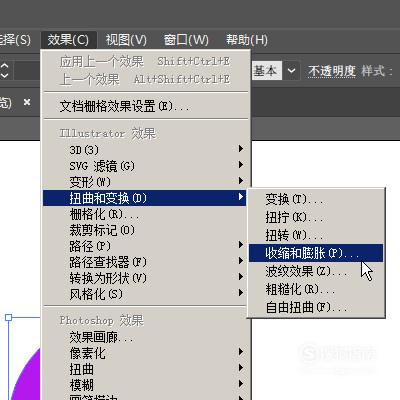Select 扭曲和变换(D) menu item
Screen dimensions: 400x400
point(145,198)
